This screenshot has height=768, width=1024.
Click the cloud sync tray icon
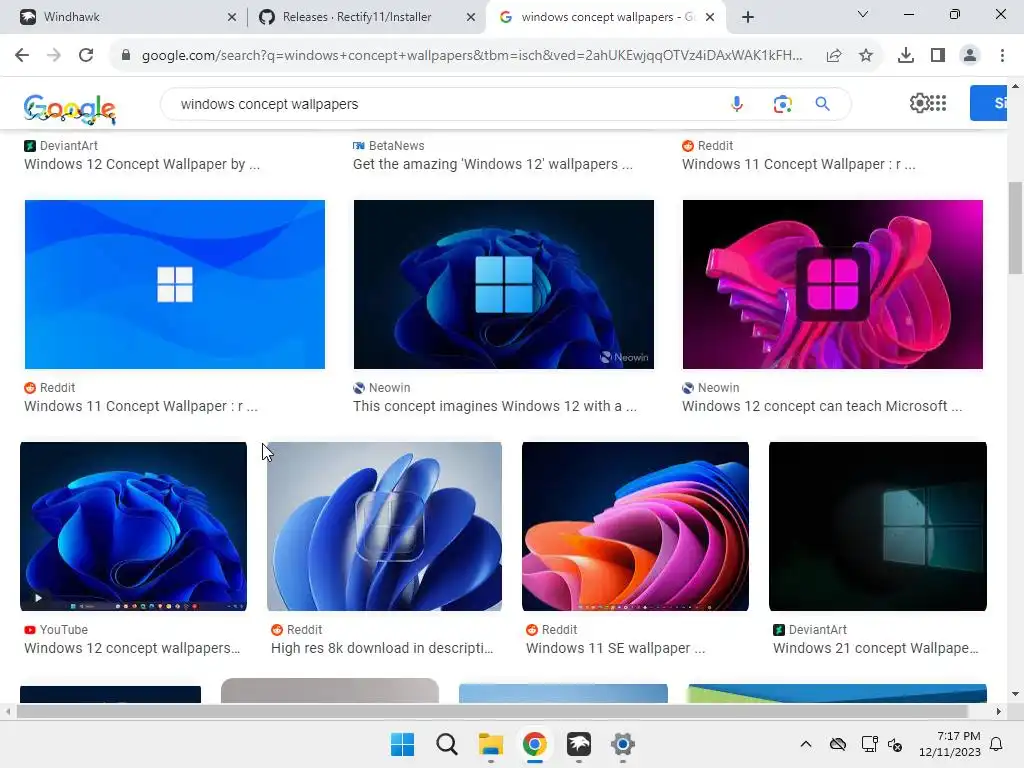coord(838,744)
